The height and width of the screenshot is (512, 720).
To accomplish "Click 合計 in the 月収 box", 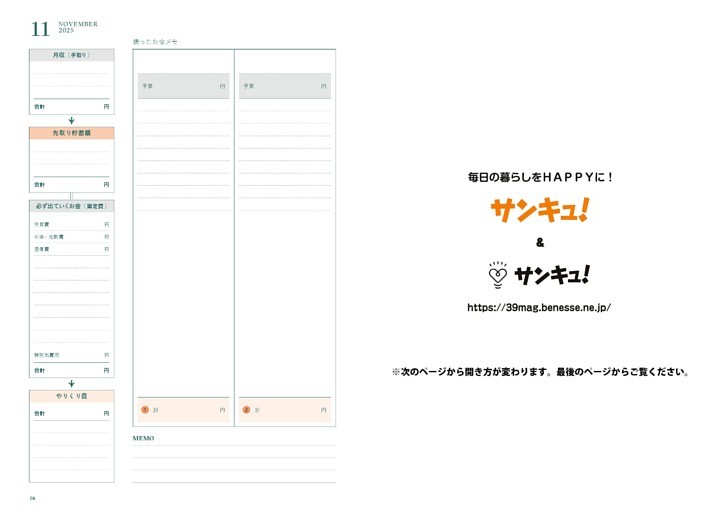I will [x=39, y=107].
